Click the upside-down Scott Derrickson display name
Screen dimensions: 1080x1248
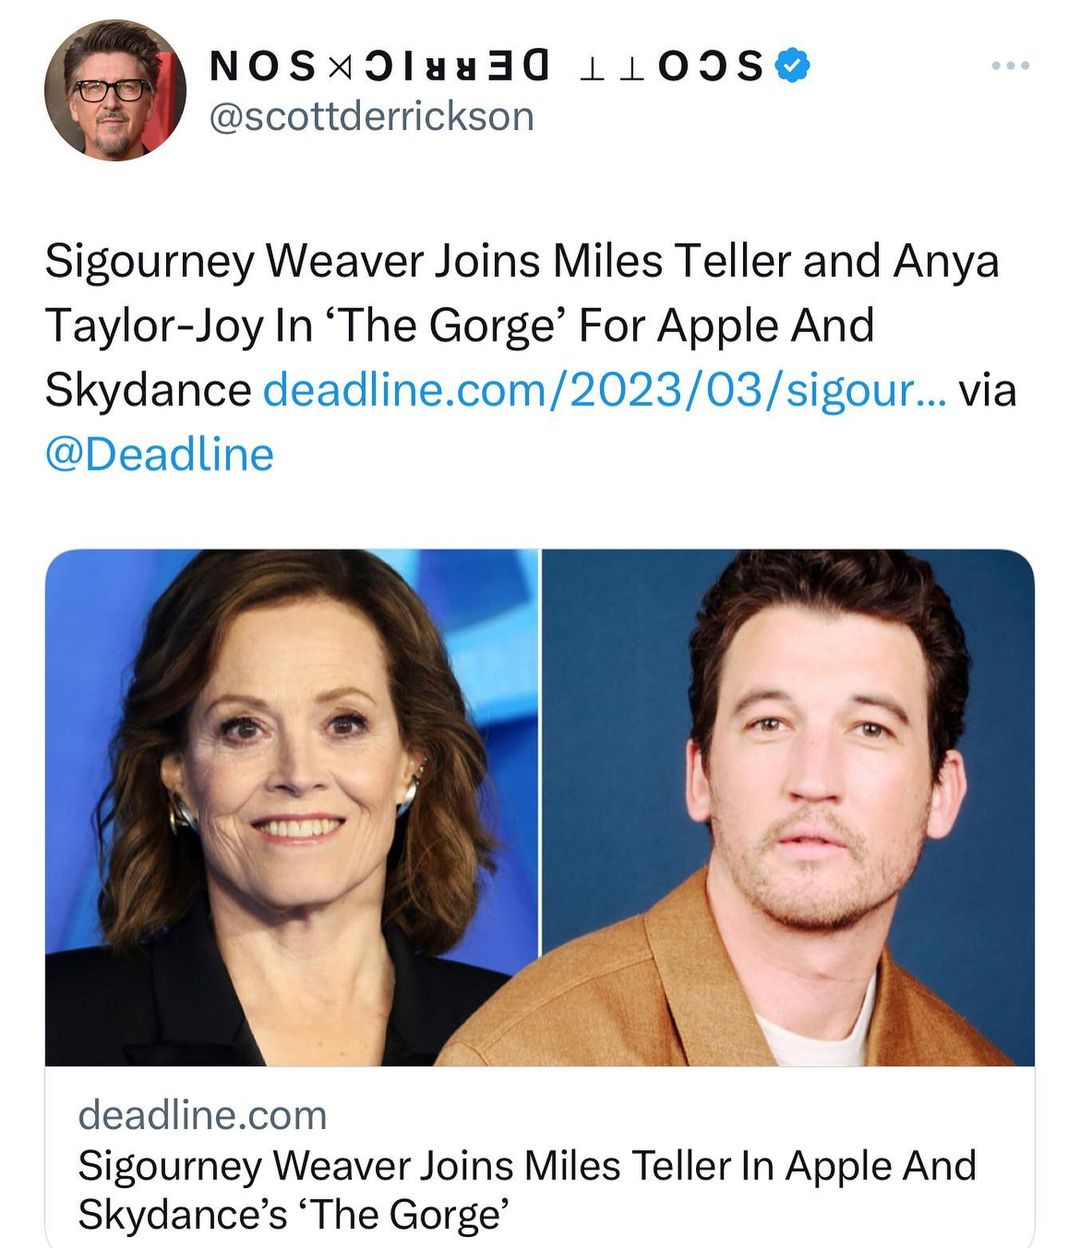pyautogui.click(x=486, y=66)
